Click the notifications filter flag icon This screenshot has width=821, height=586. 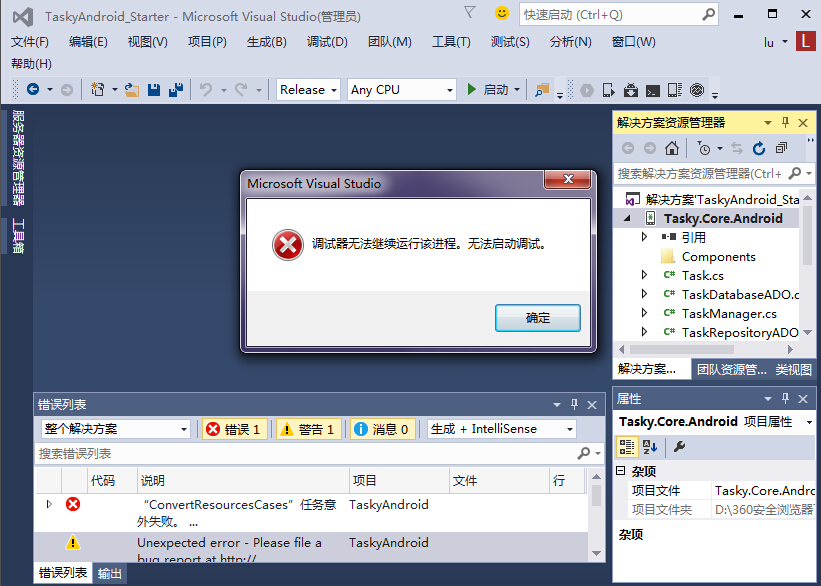click(470, 13)
